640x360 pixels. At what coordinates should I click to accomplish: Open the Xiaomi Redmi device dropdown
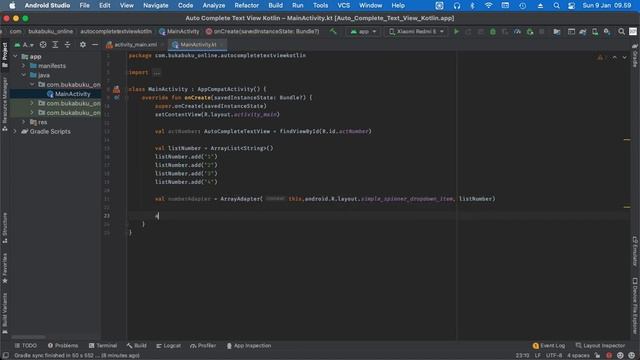416,31
